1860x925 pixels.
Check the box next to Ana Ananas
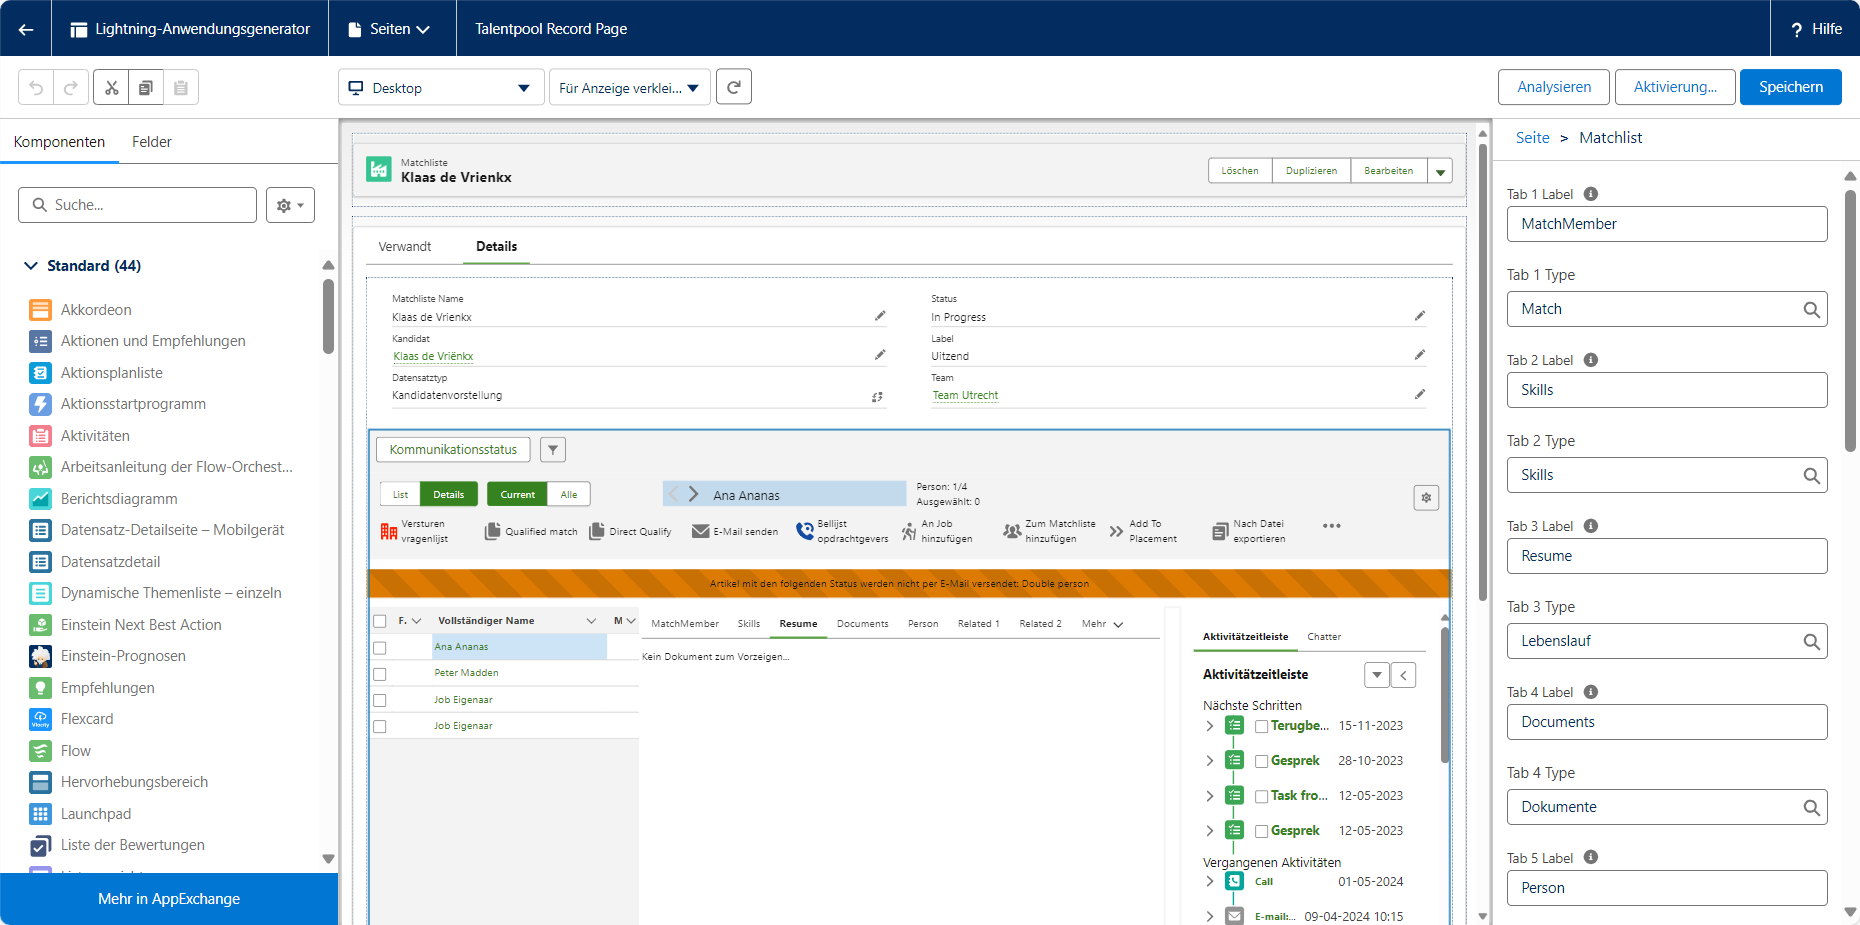[380, 648]
